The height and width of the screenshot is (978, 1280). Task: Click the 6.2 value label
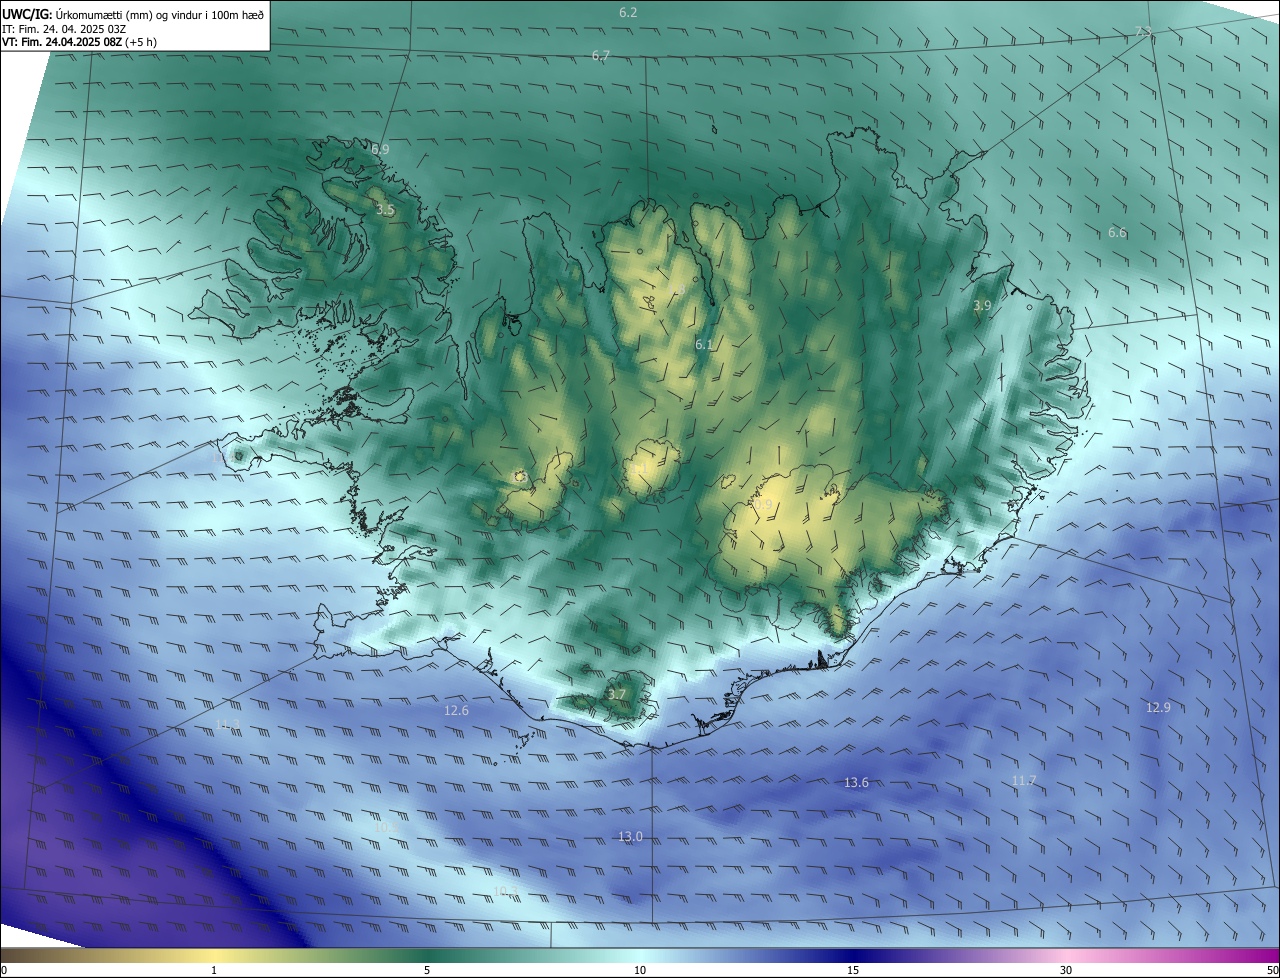628,13
